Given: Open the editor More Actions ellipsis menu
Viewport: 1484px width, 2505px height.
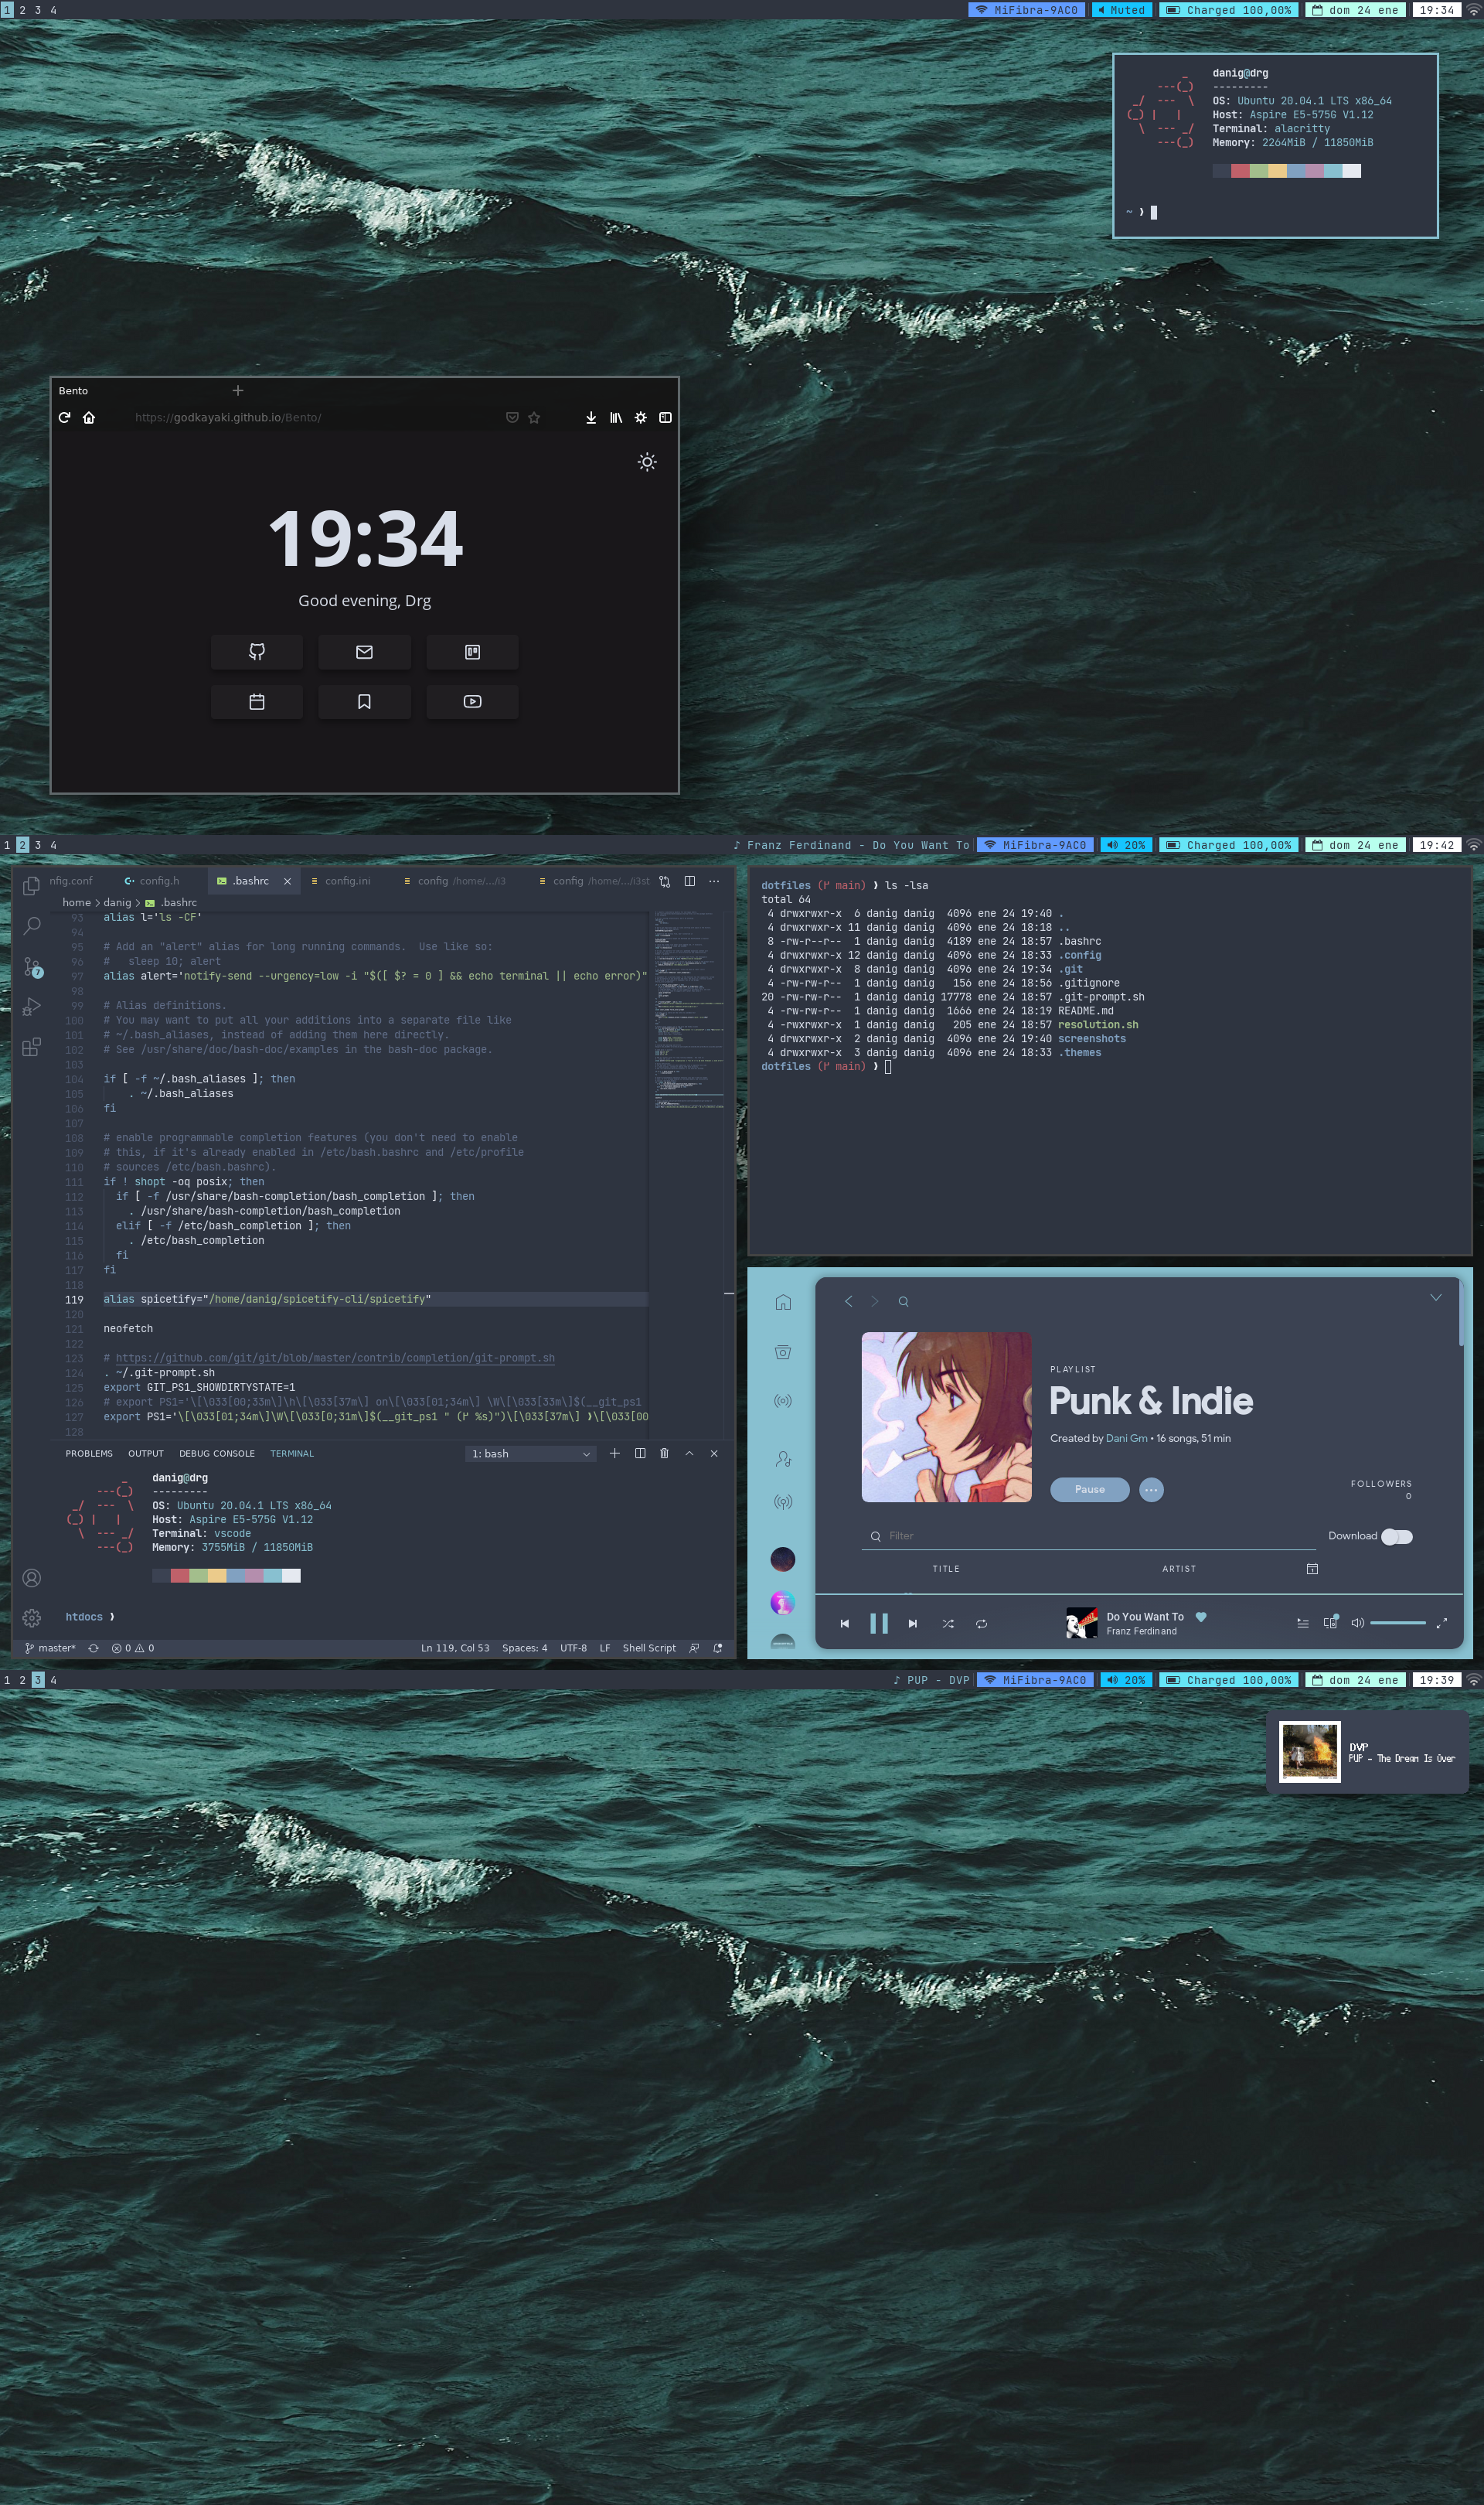Looking at the screenshot, I should (x=714, y=881).
